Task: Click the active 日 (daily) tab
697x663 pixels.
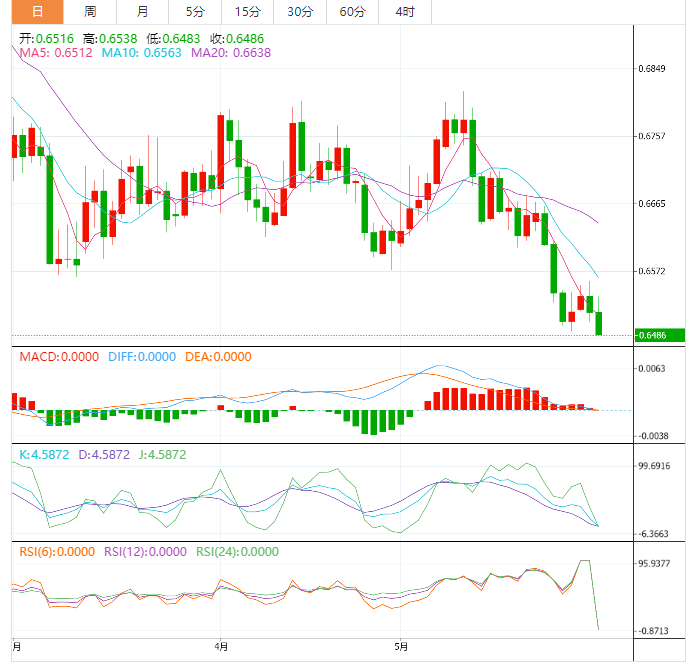Action: tap(37, 12)
